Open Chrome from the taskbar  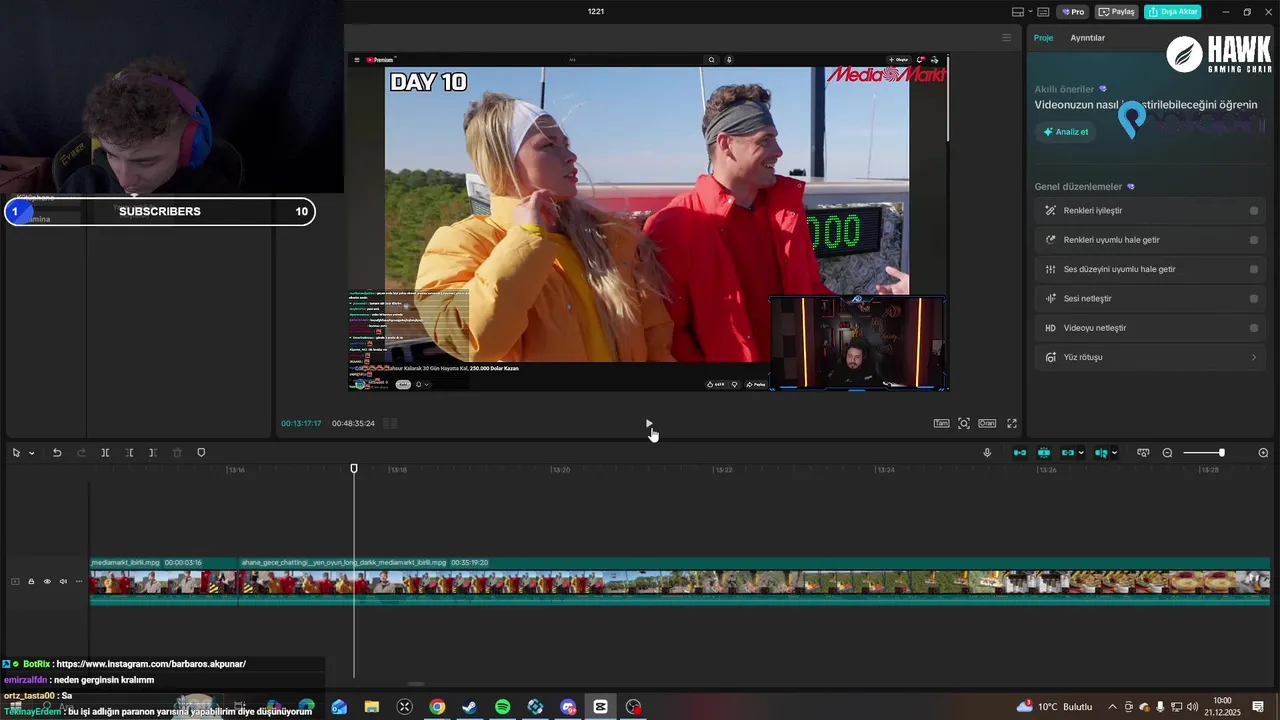tap(437, 707)
